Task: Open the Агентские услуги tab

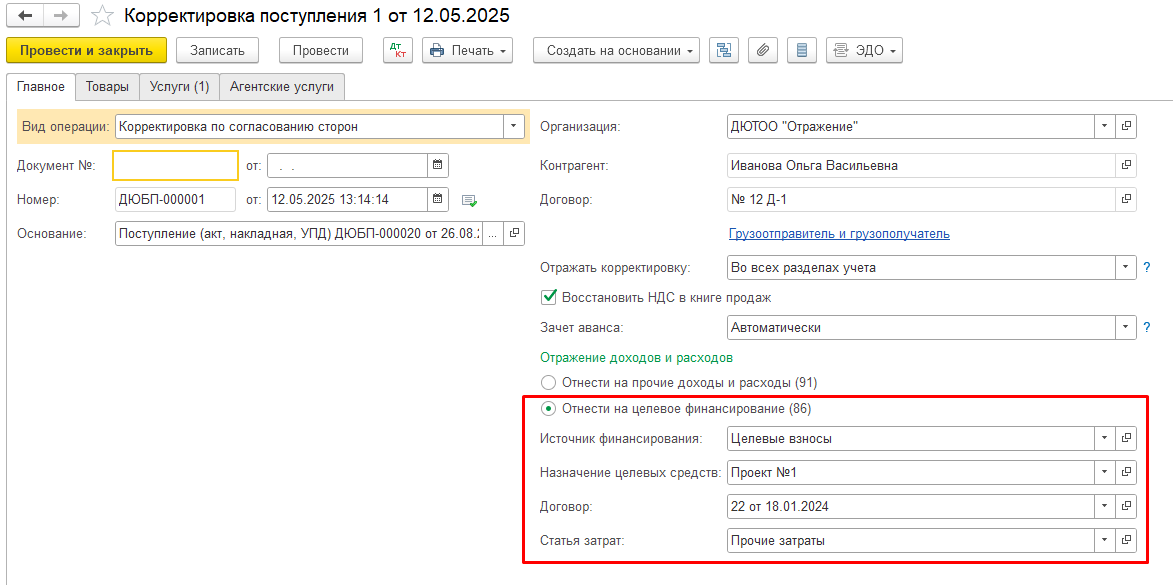Action: click(282, 87)
